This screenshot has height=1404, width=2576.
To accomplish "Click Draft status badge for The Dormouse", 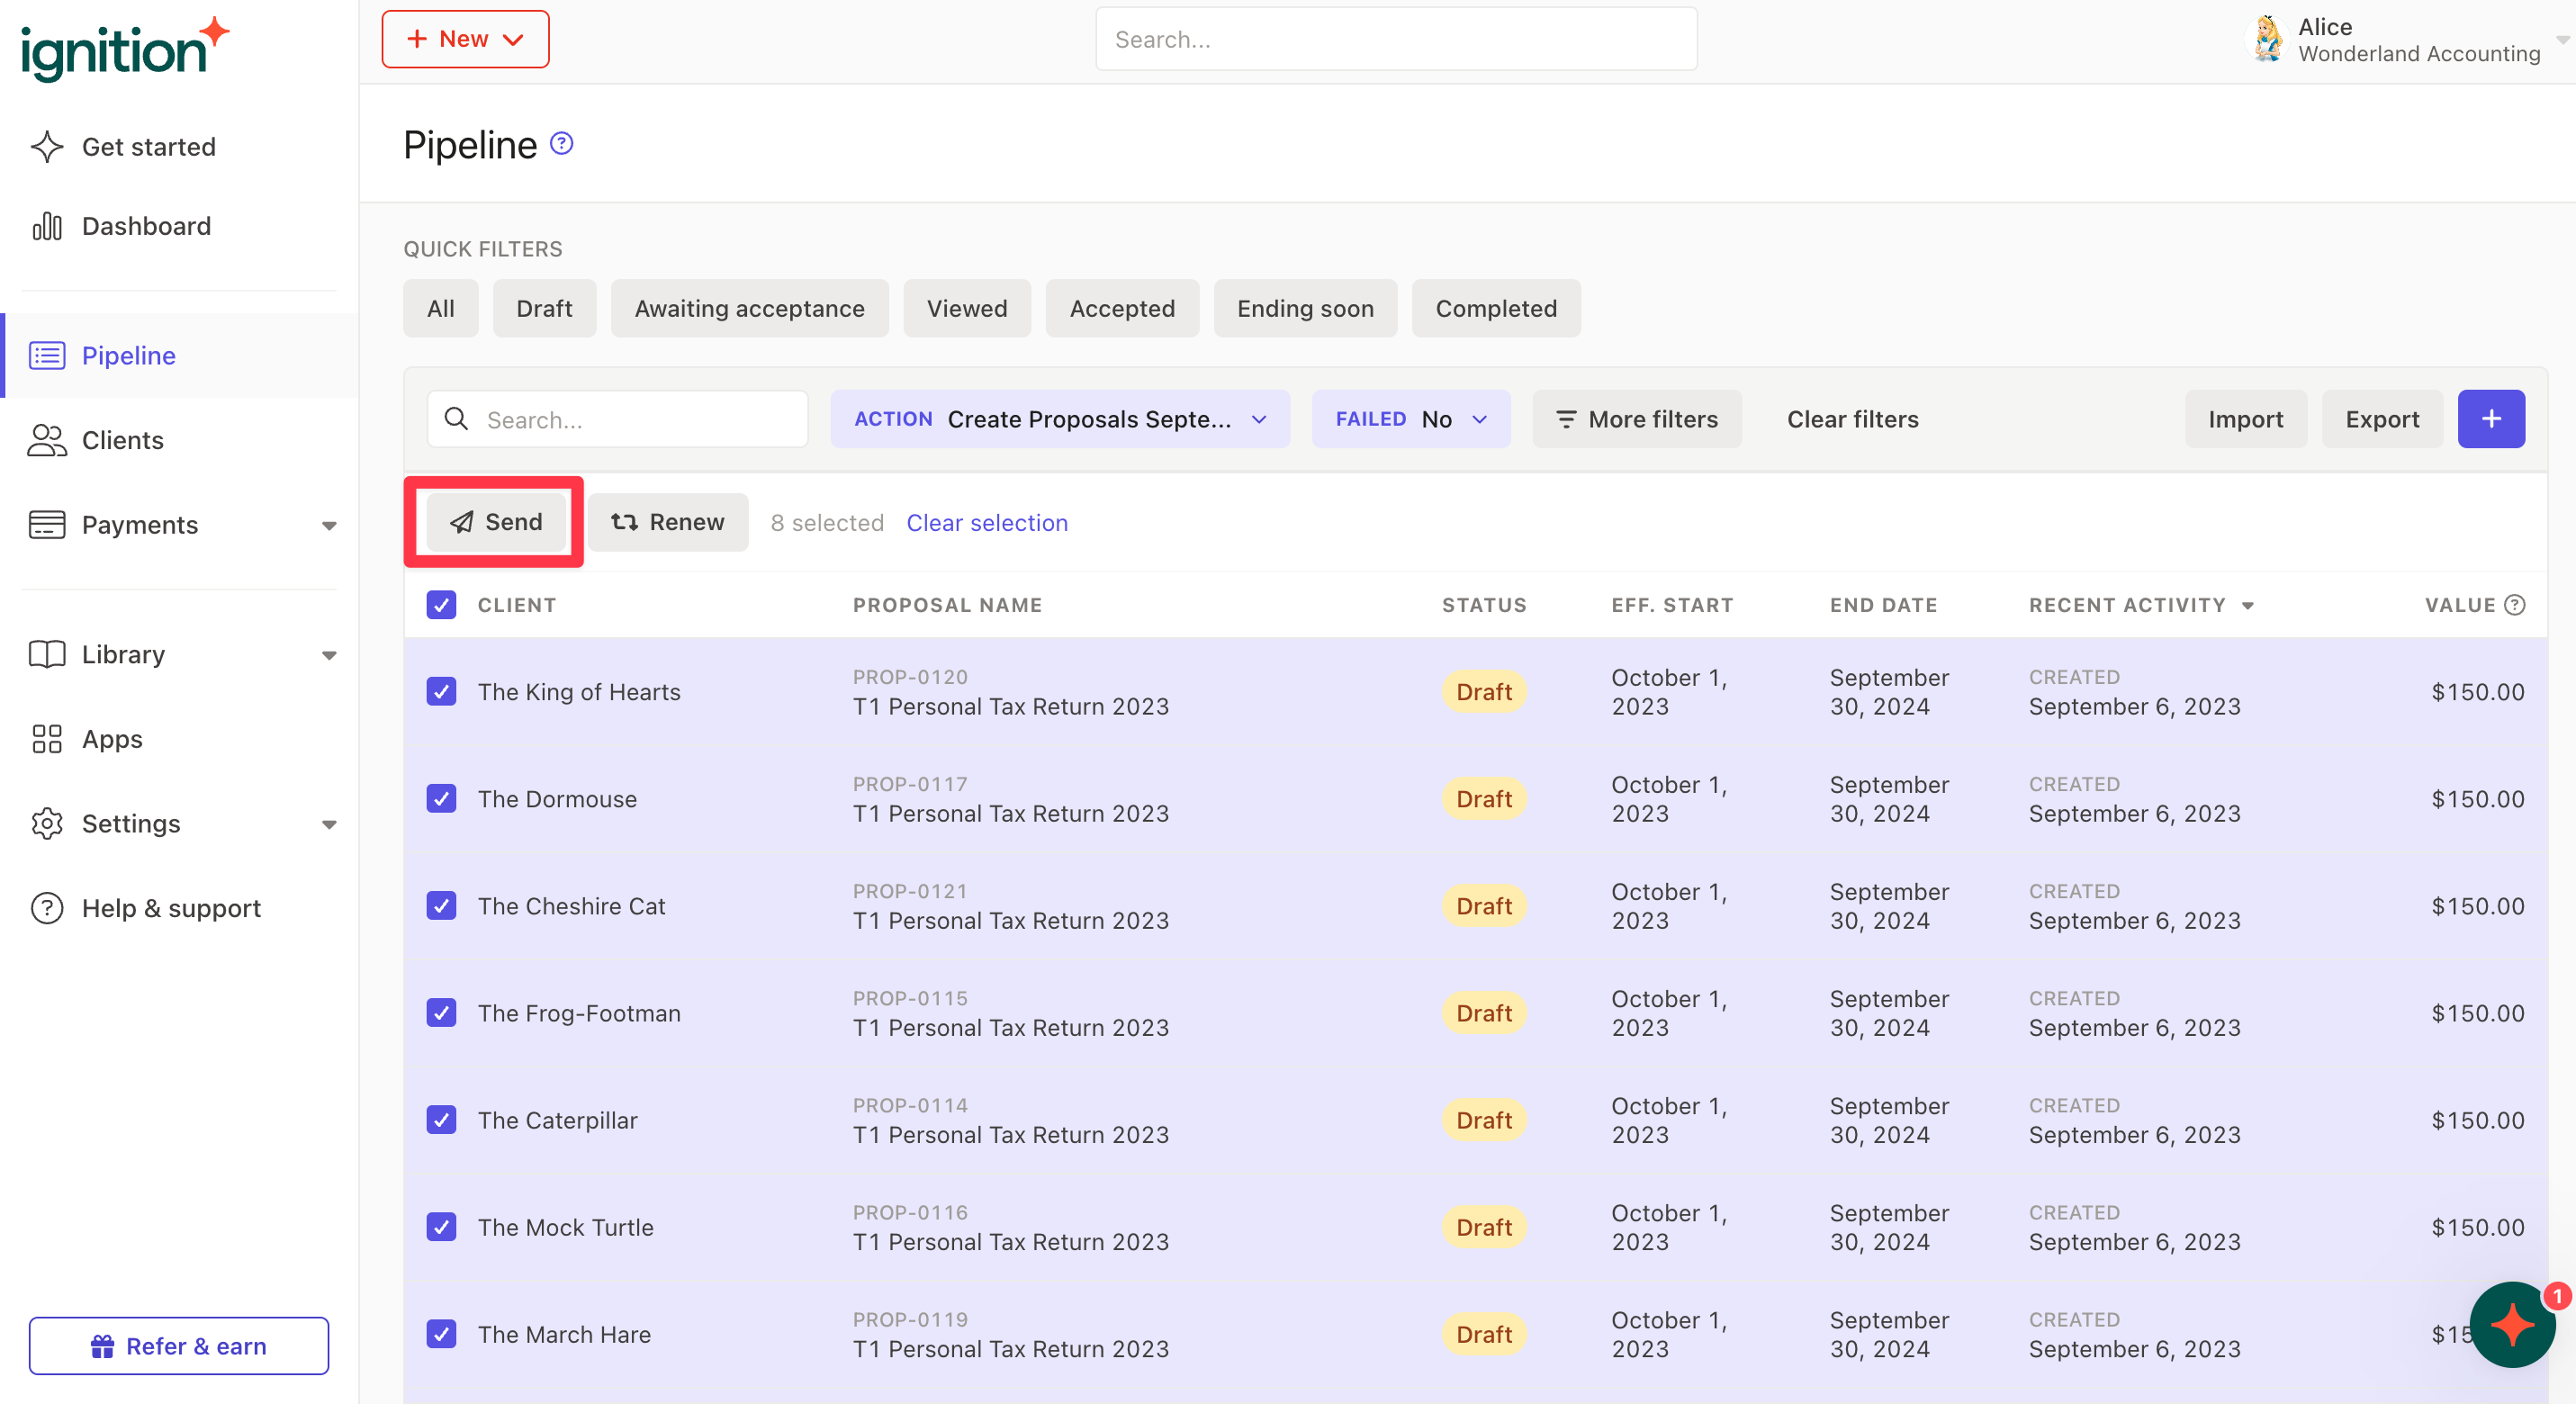I will 1484,799.
